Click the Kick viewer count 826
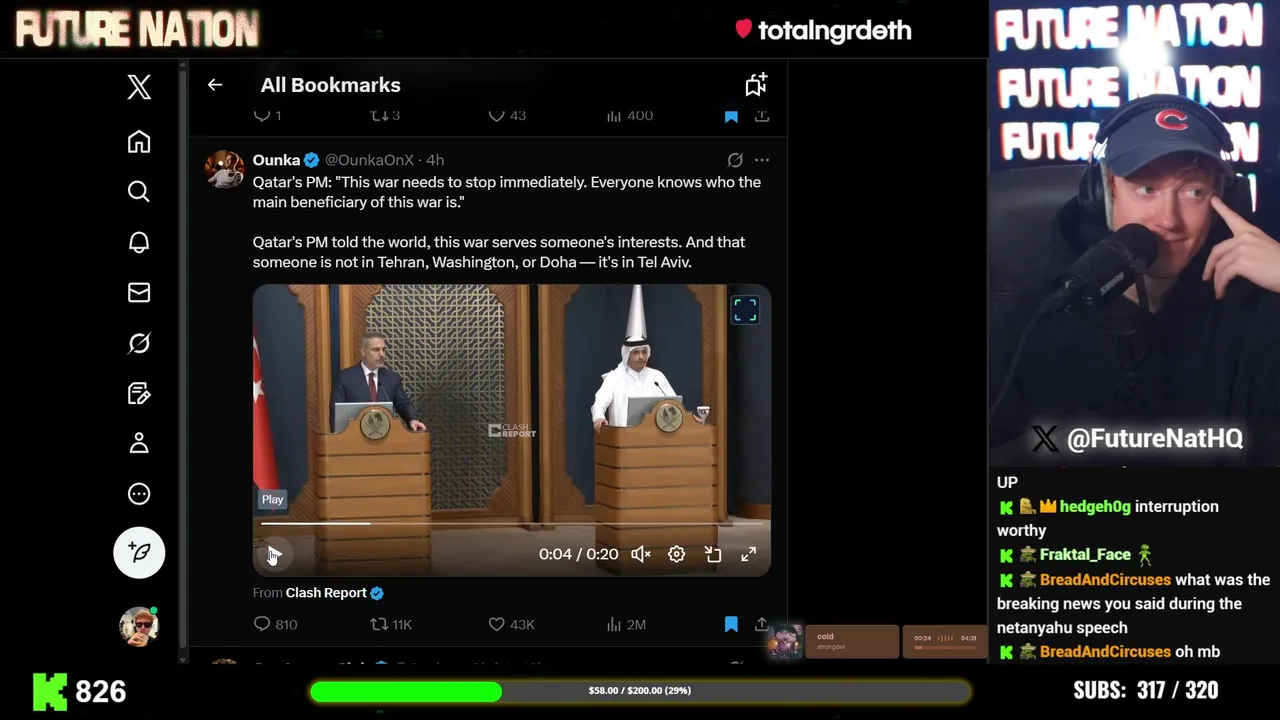This screenshot has width=1280, height=720. (x=101, y=691)
